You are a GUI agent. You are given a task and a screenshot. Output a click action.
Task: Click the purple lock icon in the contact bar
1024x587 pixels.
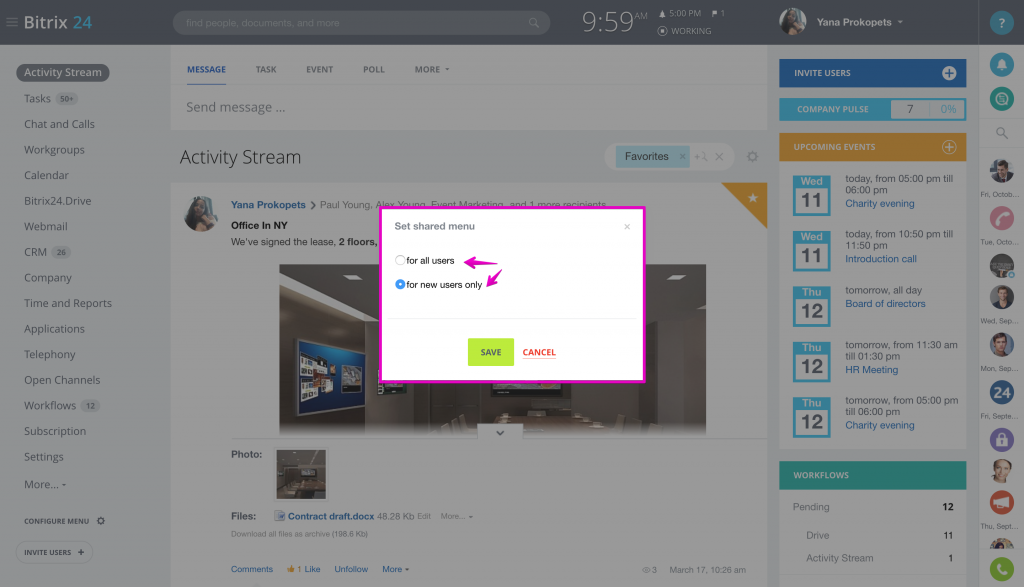point(1001,439)
